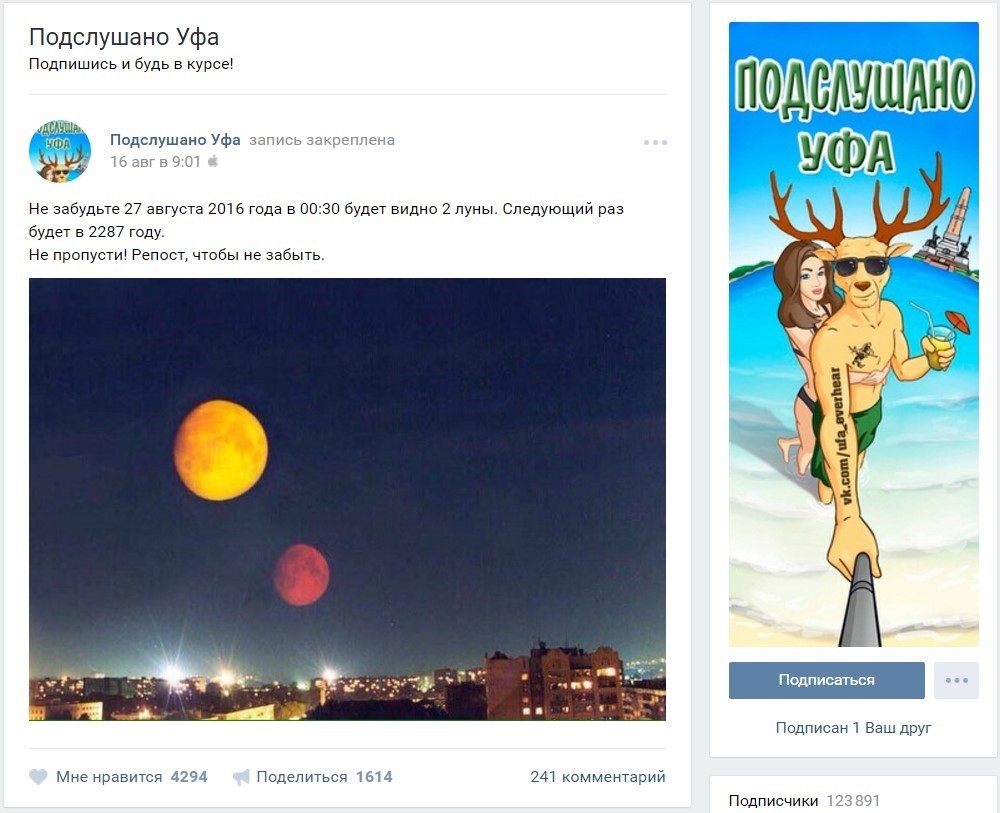The width and height of the screenshot is (1000, 813).
Task: Open the two moons photo
Action: [347, 499]
